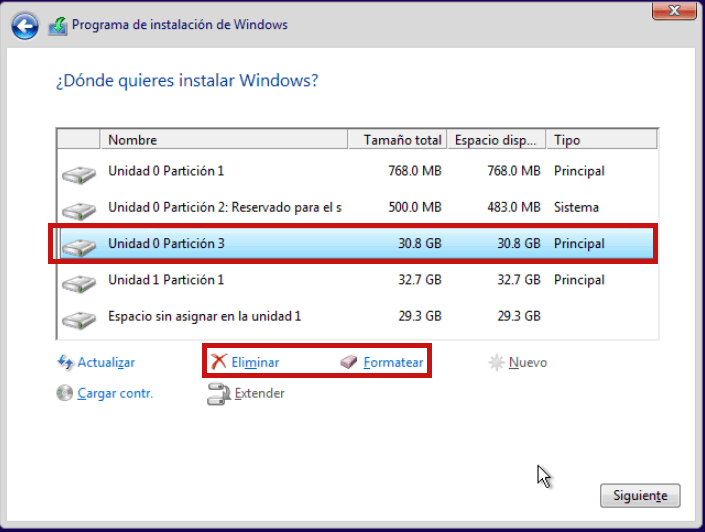The image size is (705, 532).
Task: Continue with the Siguiente button
Action: click(640, 496)
